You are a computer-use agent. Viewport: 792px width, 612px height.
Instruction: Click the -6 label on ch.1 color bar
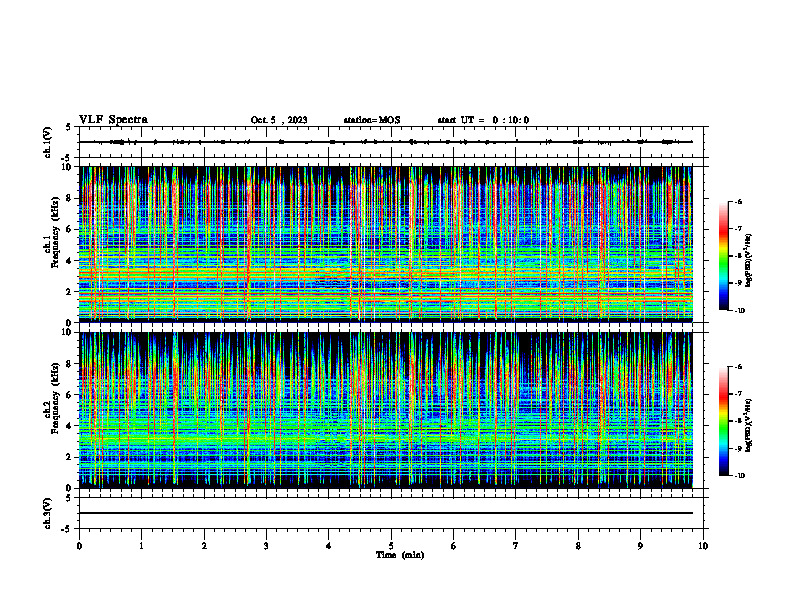(738, 201)
